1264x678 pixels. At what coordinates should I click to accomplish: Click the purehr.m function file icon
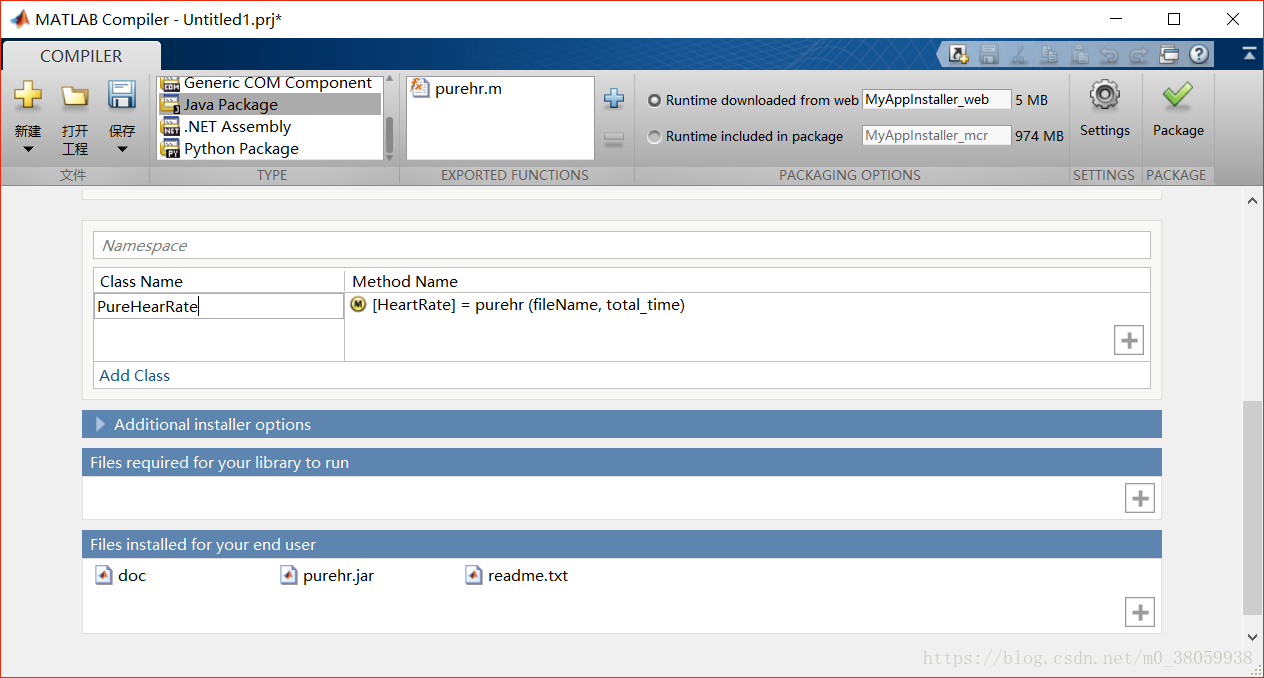pos(420,88)
